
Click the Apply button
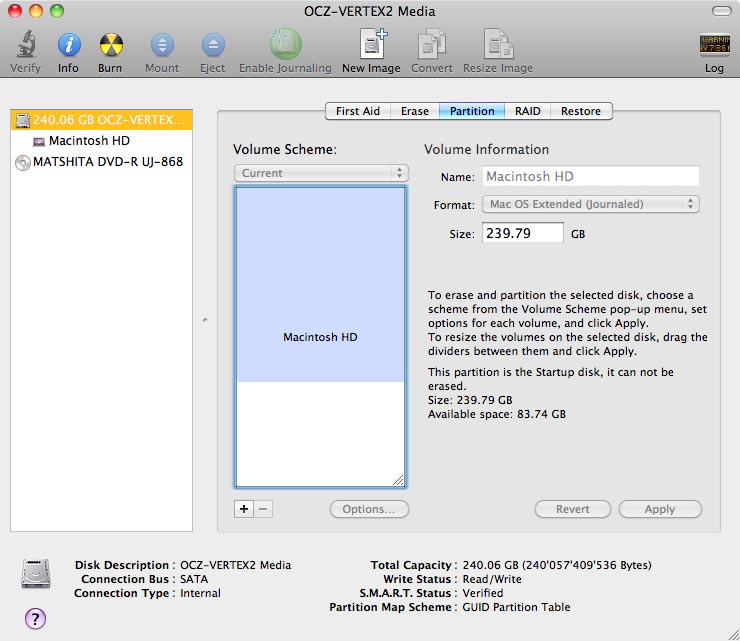[x=659, y=509]
